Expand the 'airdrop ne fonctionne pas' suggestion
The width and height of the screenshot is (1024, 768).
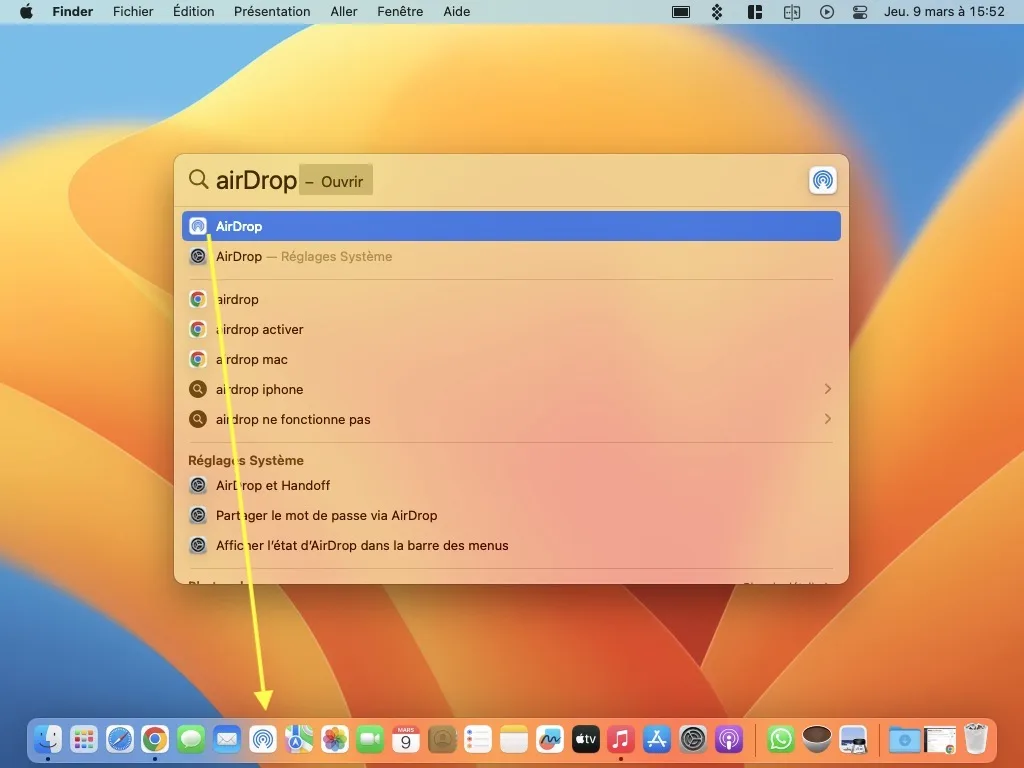(x=828, y=419)
